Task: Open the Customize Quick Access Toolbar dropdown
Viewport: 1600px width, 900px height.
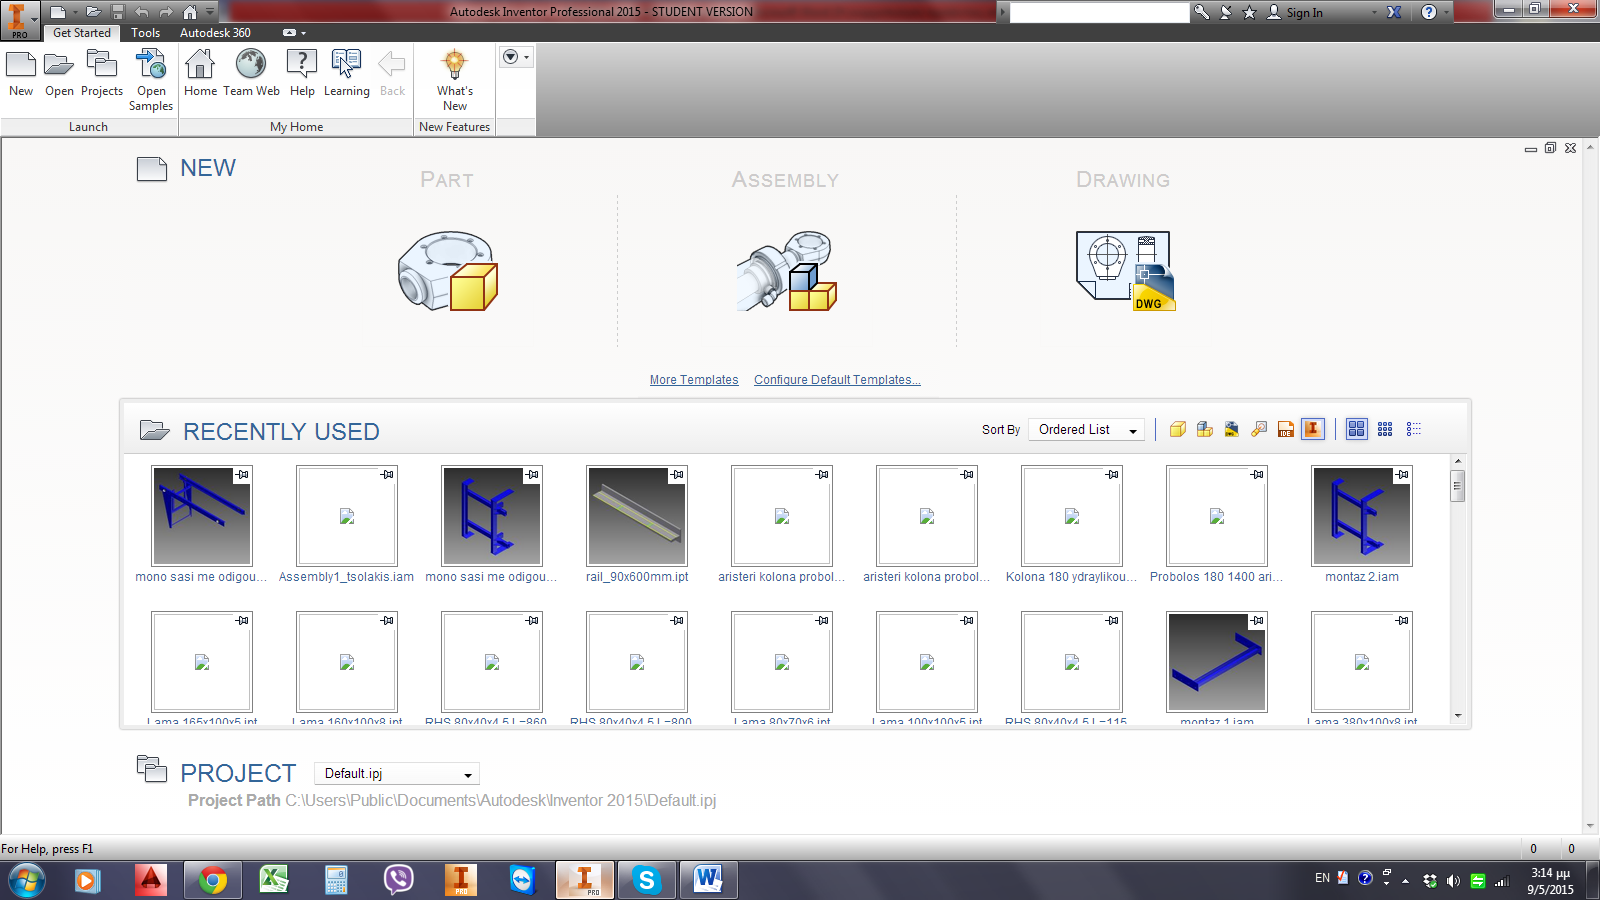Action: tap(210, 12)
